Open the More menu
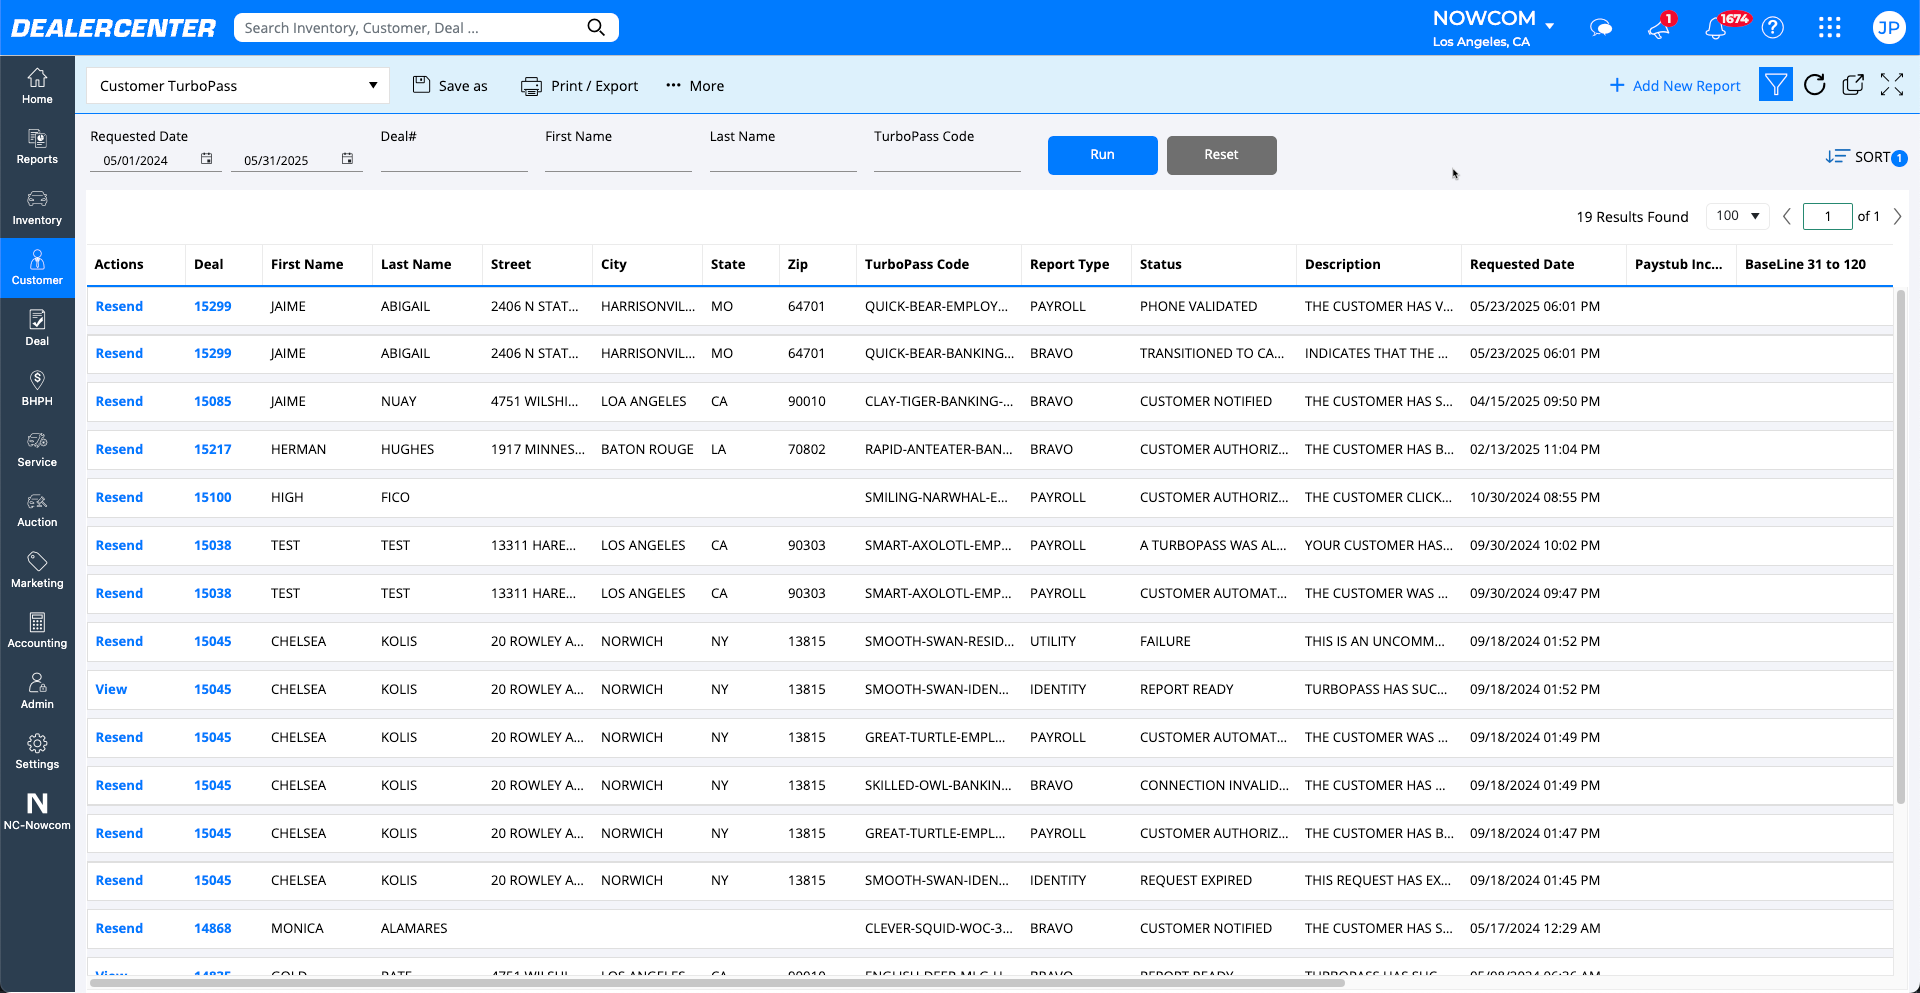 coord(695,86)
